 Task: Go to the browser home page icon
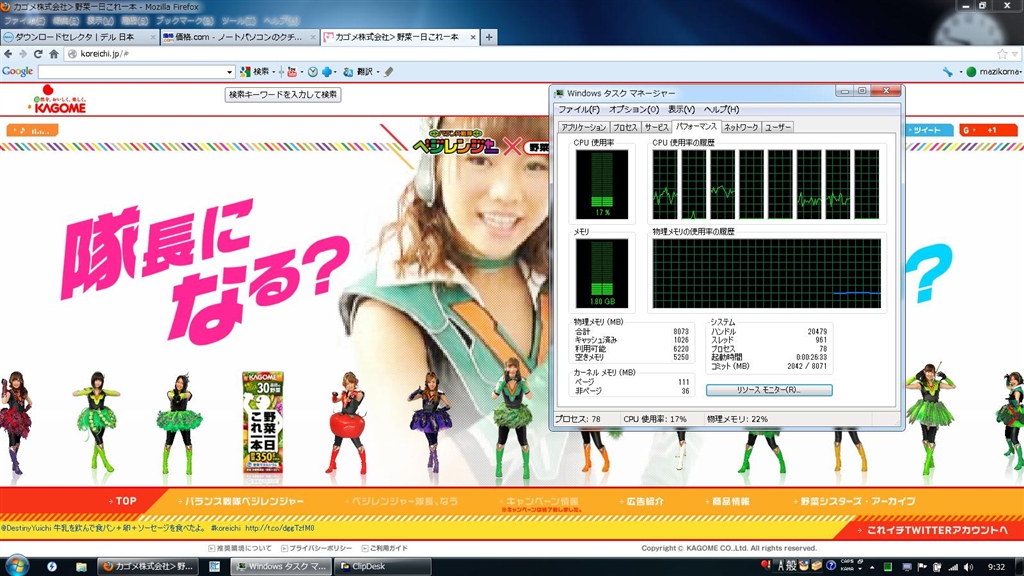pyautogui.click(x=54, y=54)
